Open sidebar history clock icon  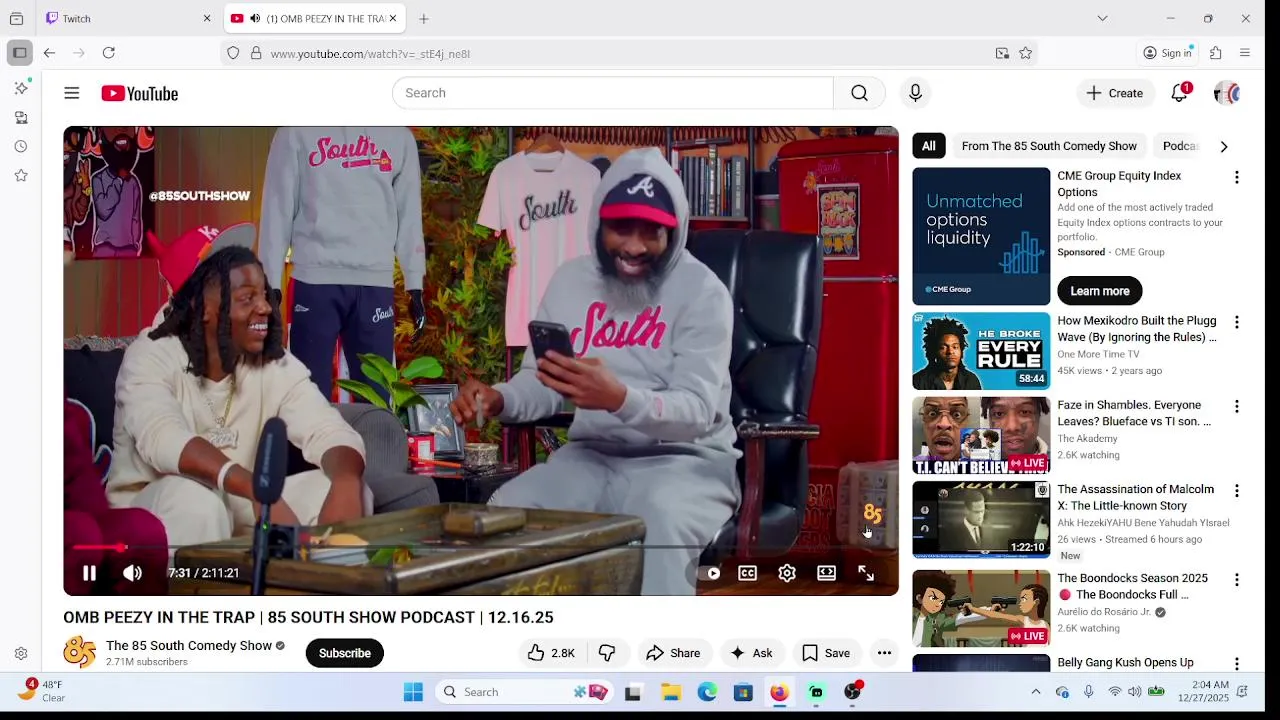tap(21, 146)
